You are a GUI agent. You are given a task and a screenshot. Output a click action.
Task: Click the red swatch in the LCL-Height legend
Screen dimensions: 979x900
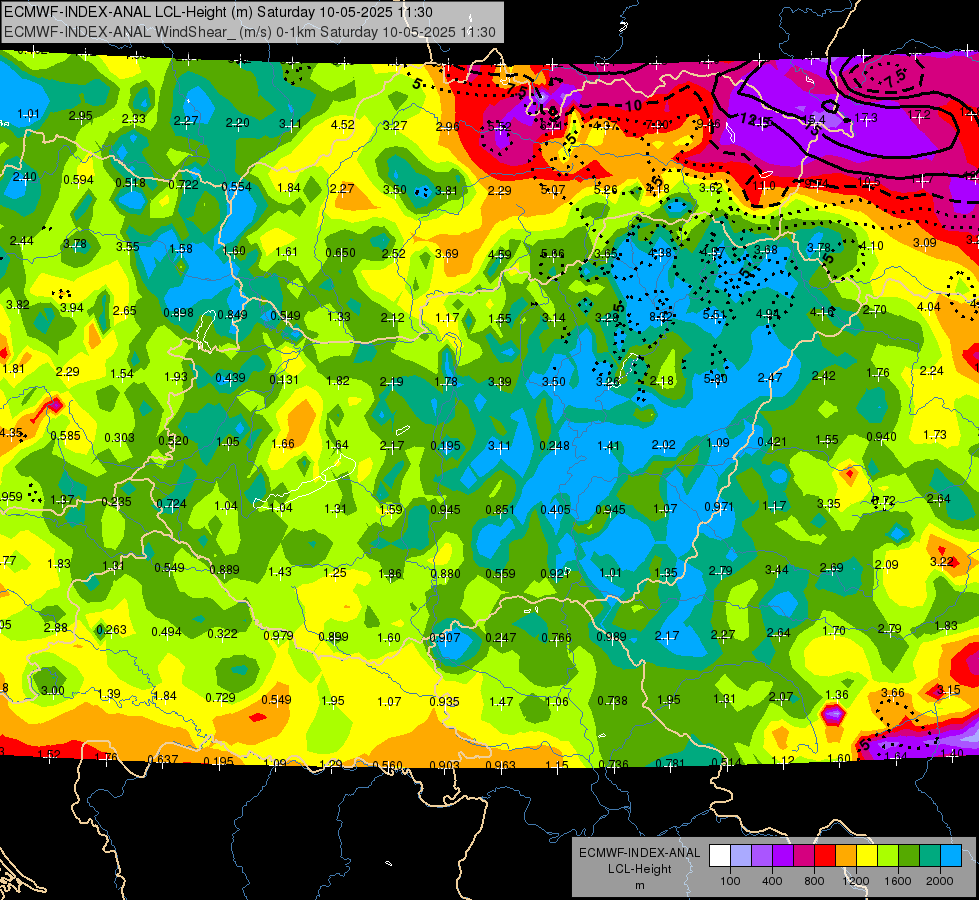(825, 856)
